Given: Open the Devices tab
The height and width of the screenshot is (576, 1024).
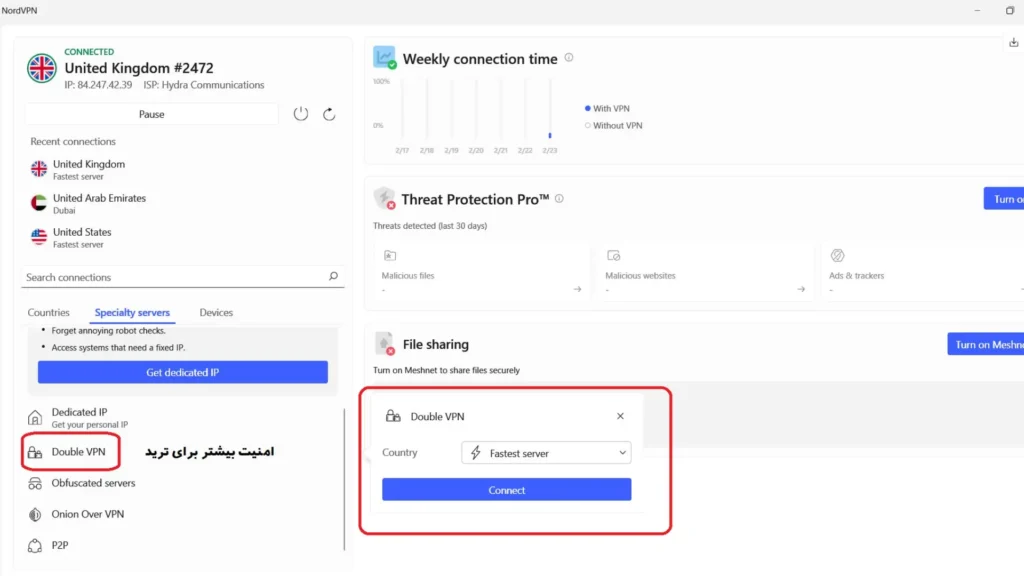Looking at the screenshot, I should tap(216, 312).
